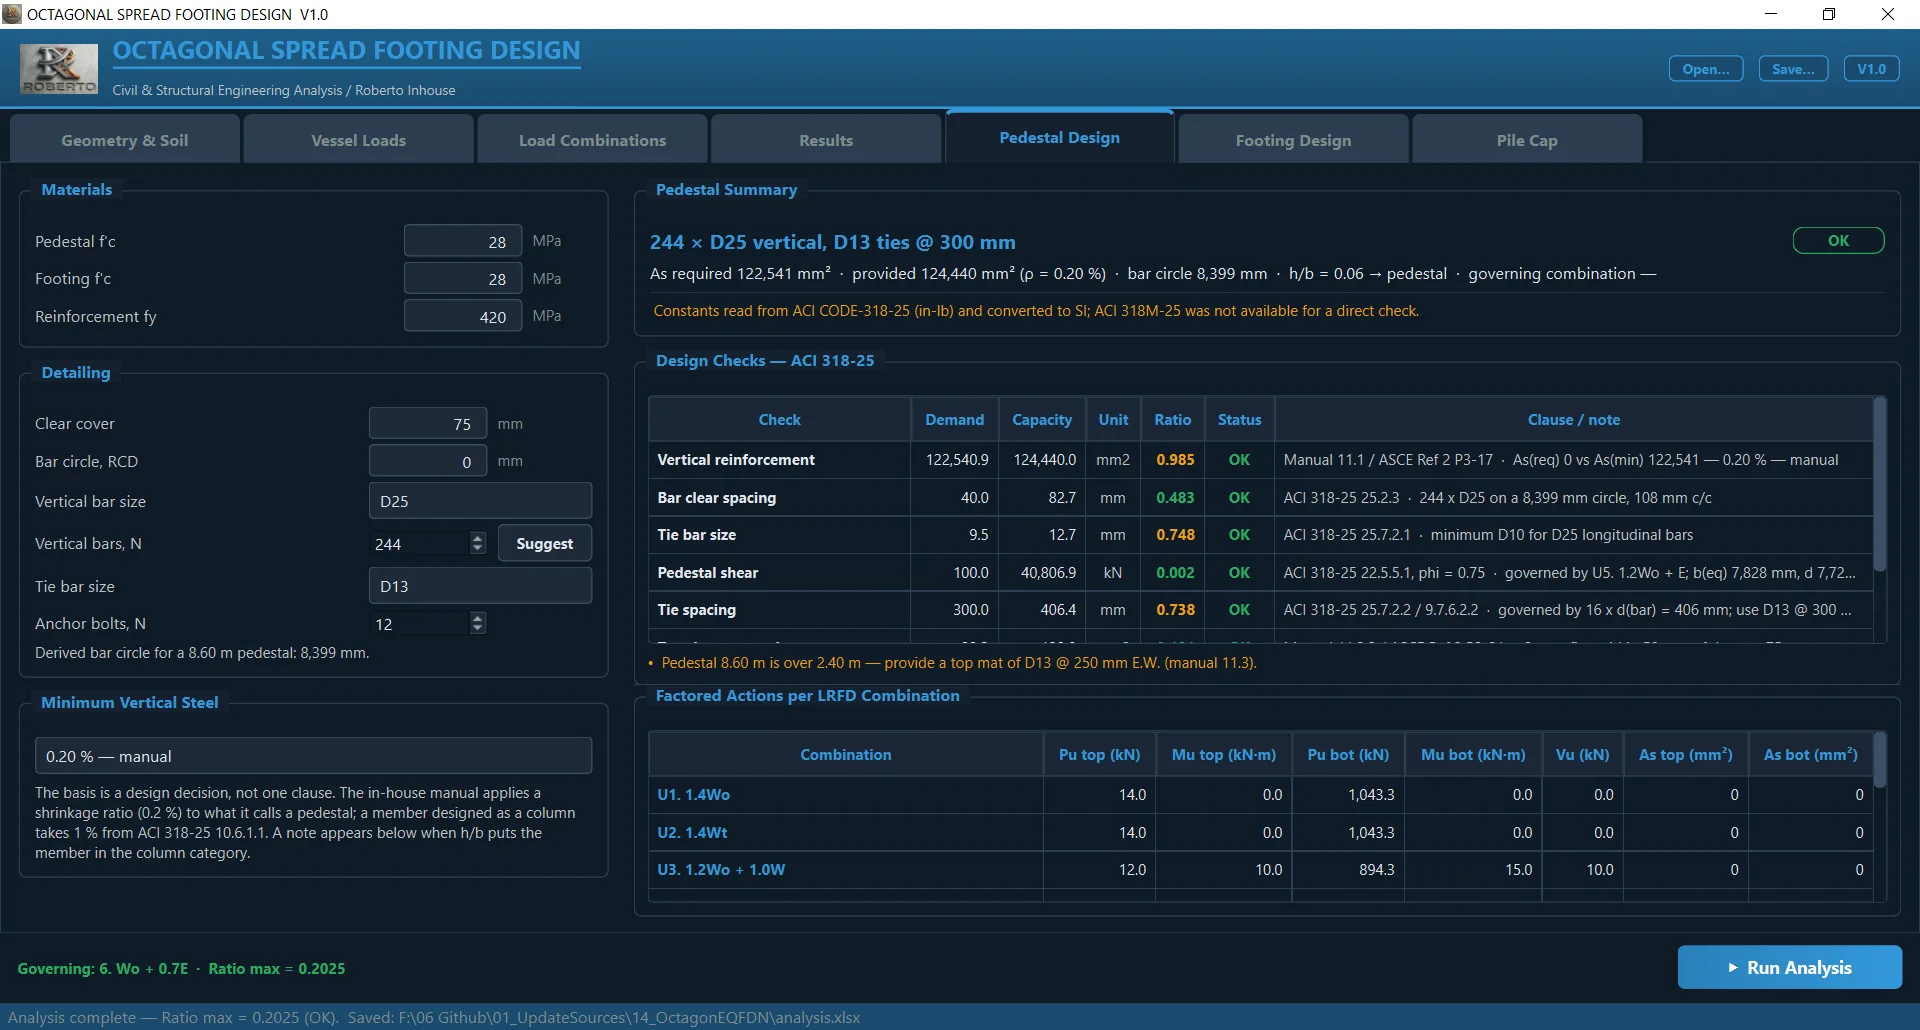Click the Mu bot (kN·m) column header
This screenshot has height=1030, width=1920.
[1474, 755]
